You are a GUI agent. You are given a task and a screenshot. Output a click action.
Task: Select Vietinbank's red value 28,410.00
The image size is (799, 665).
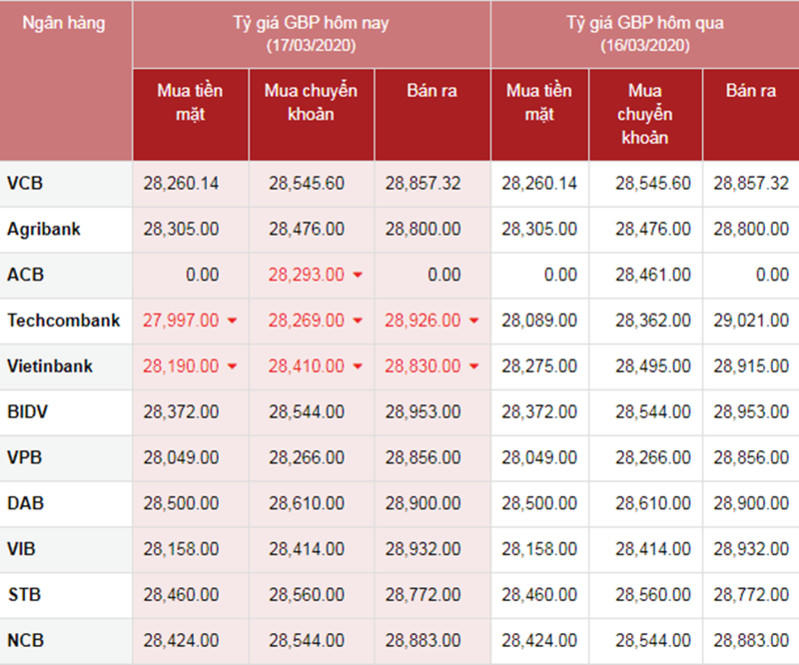pyautogui.click(x=307, y=366)
